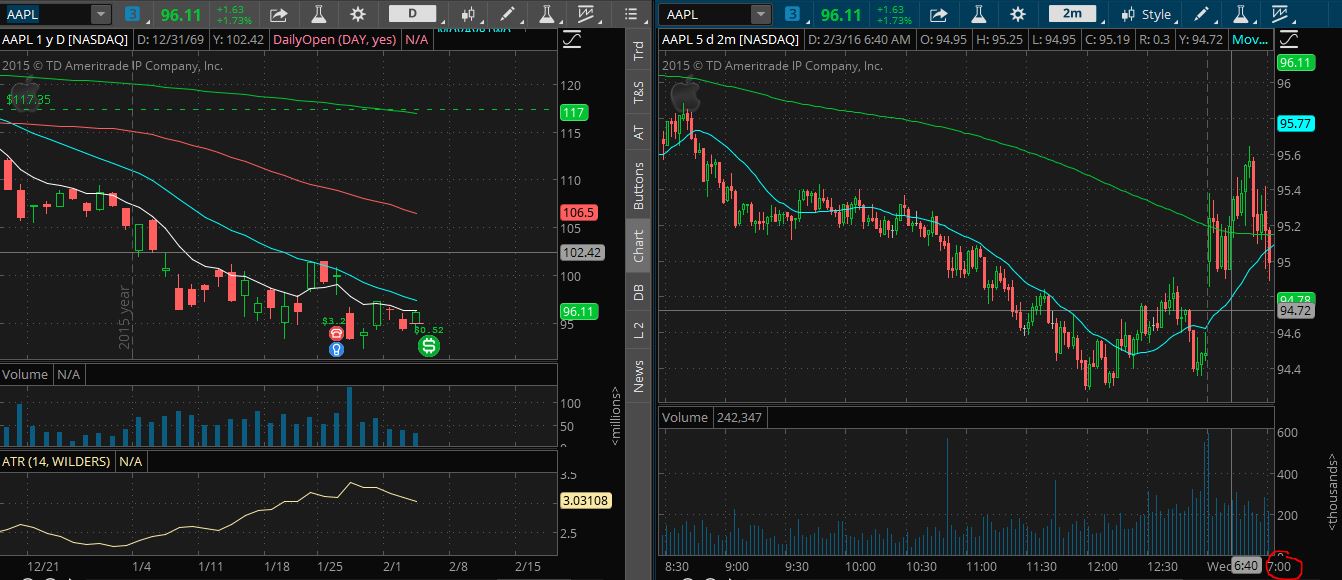Open the first flask icon on the 2m chart toolbar
The height and width of the screenshot is (580, 1342).
pos(978,15)
